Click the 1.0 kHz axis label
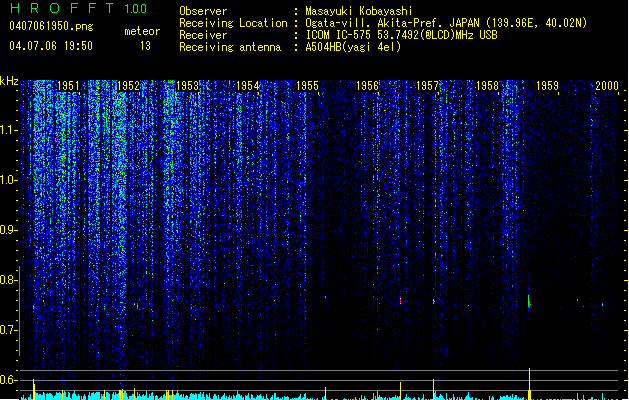The image size is (629, 400). tap(9, 180)
